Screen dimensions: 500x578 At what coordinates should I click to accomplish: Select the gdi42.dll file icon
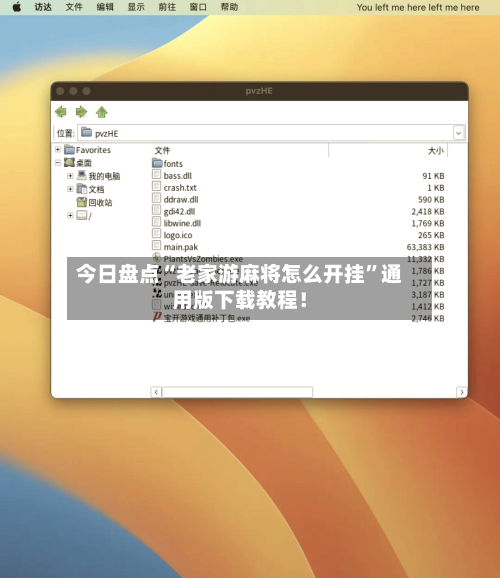(156, 210)
